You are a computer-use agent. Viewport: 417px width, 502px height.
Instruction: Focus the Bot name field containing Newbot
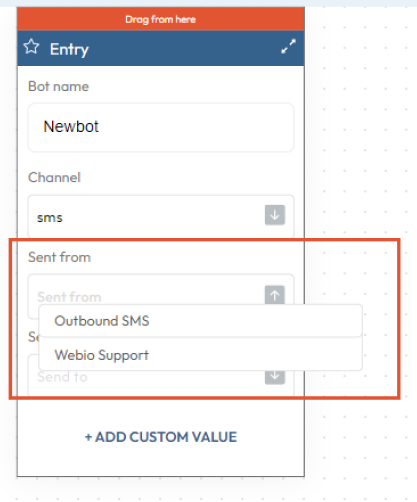point(161,127)
